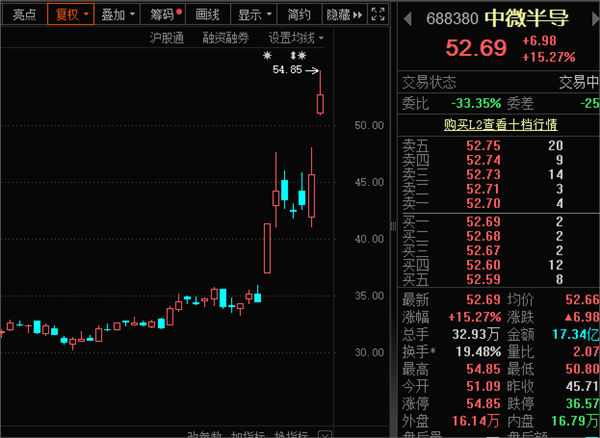600x438 pixels.
Task: Click the star event marker above the chart
Action: click(x=267, y=55)
